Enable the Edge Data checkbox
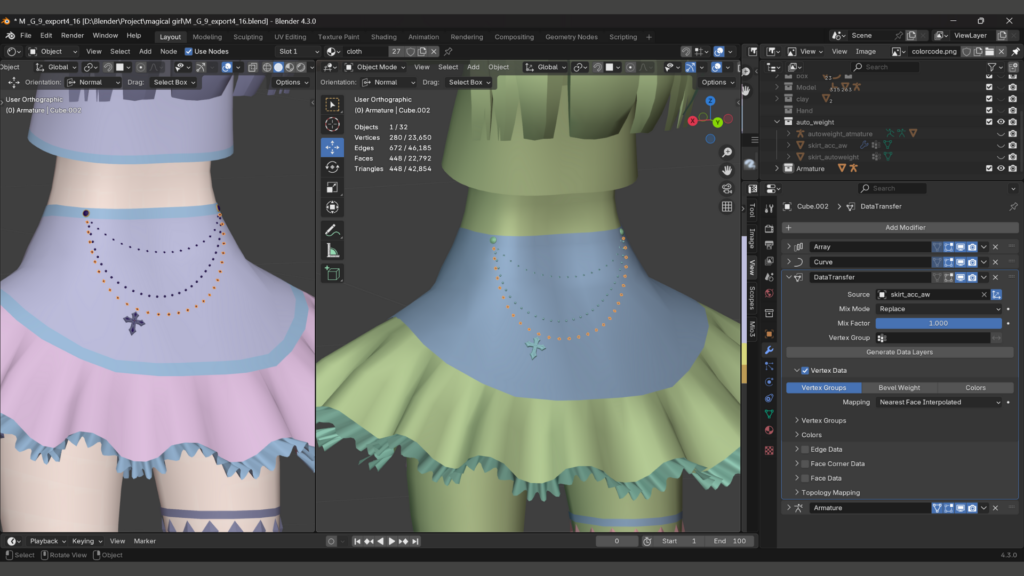This screenshot has height=576, width=1024. (805, 450)
